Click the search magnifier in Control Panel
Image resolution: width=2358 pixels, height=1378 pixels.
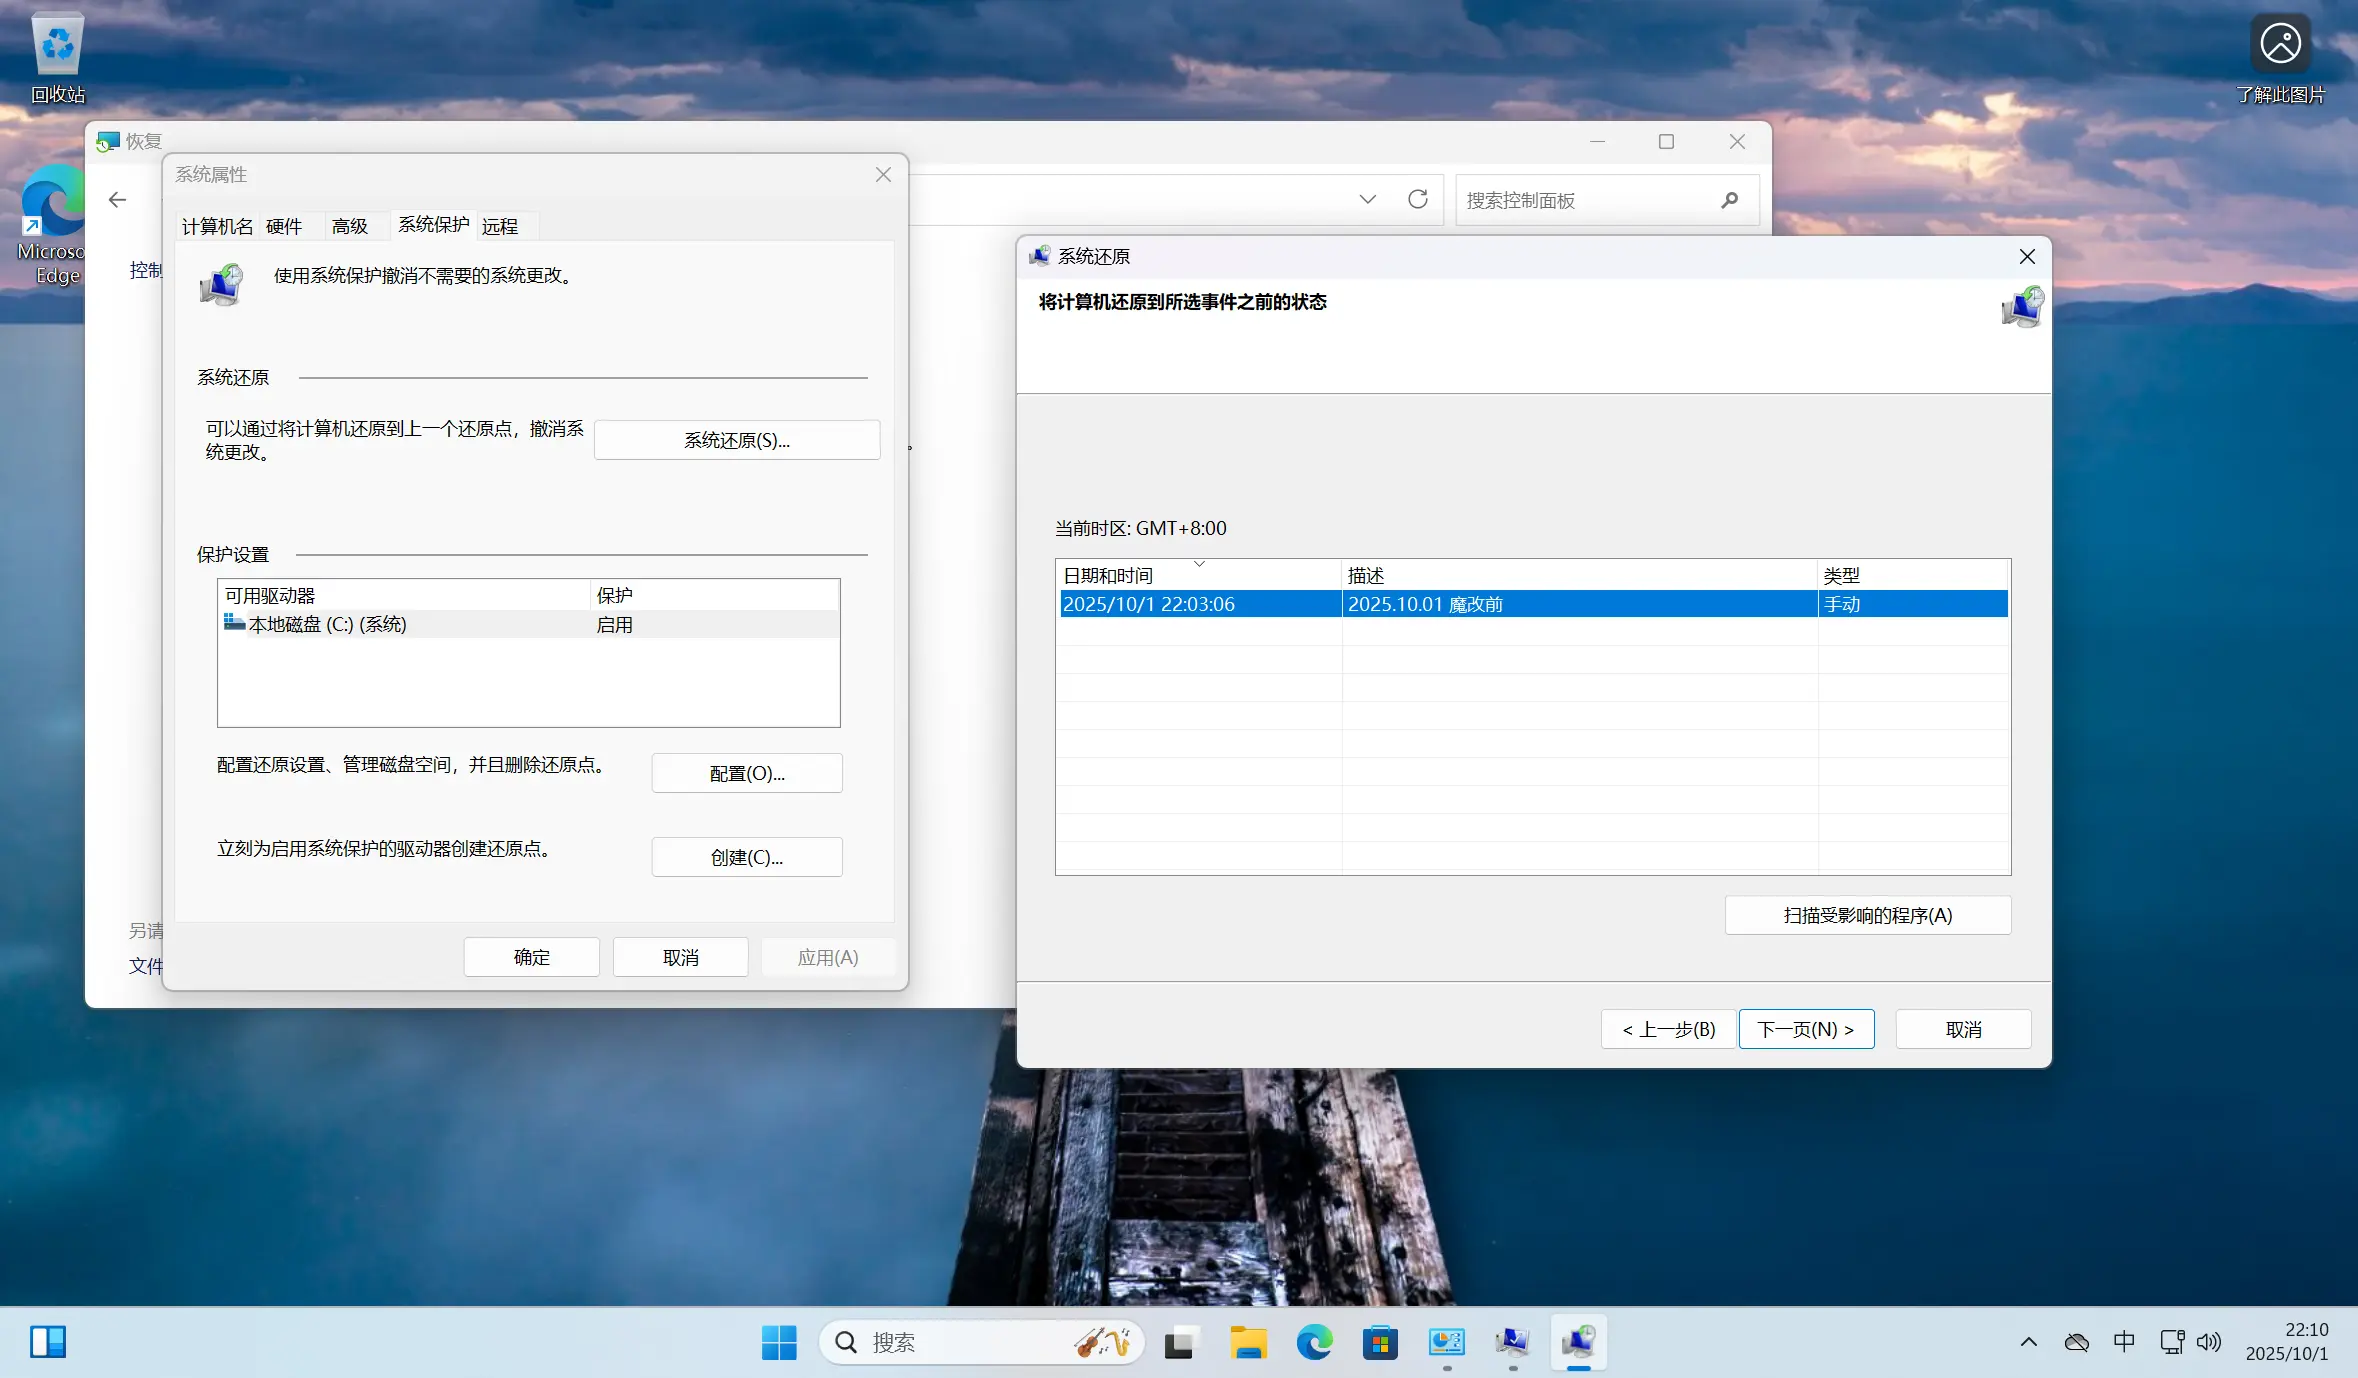point(1729,200)
